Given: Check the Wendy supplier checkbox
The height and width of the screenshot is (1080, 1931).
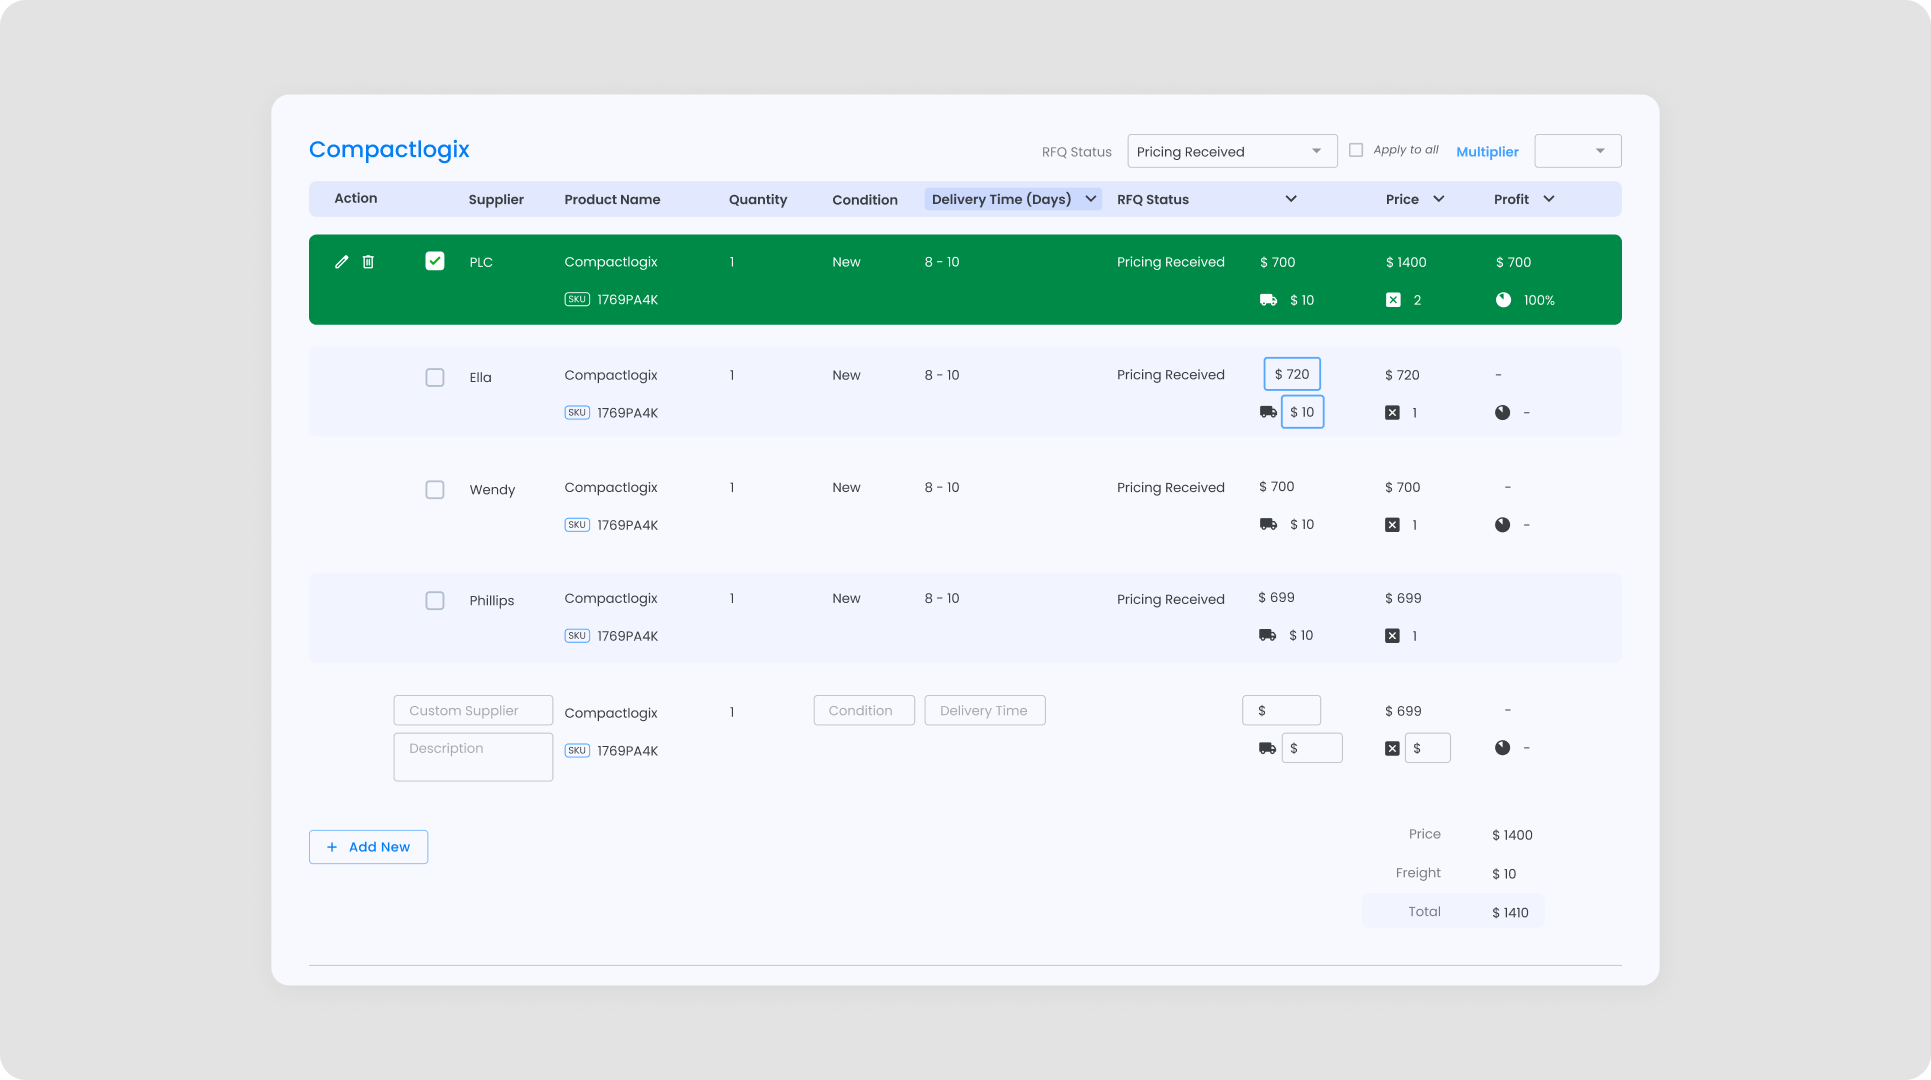Looking at the screenshot, I should [x=435, y=490].
